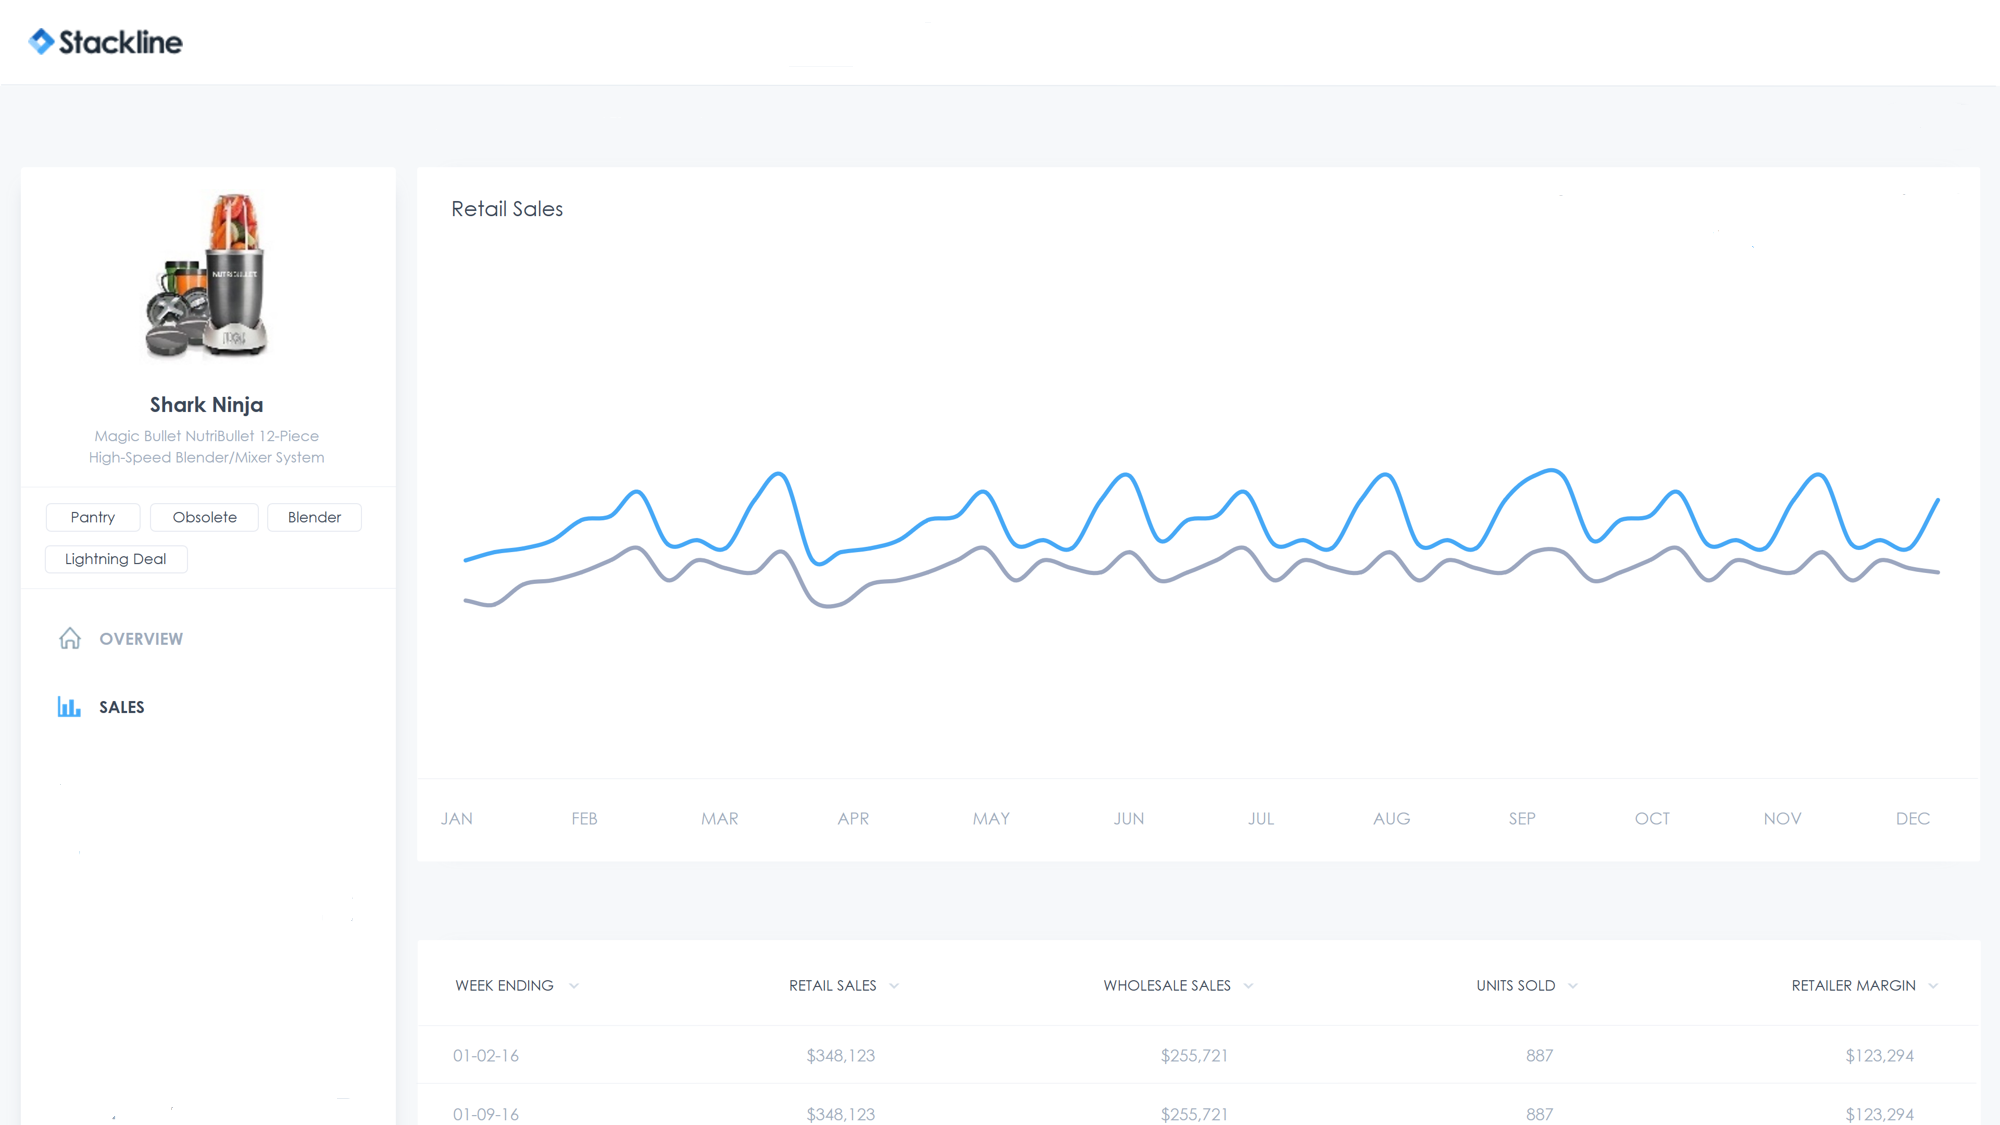Click the NutriBullet product image
This screenshot has width=2000, height=1125.
(x=207, y=276)
